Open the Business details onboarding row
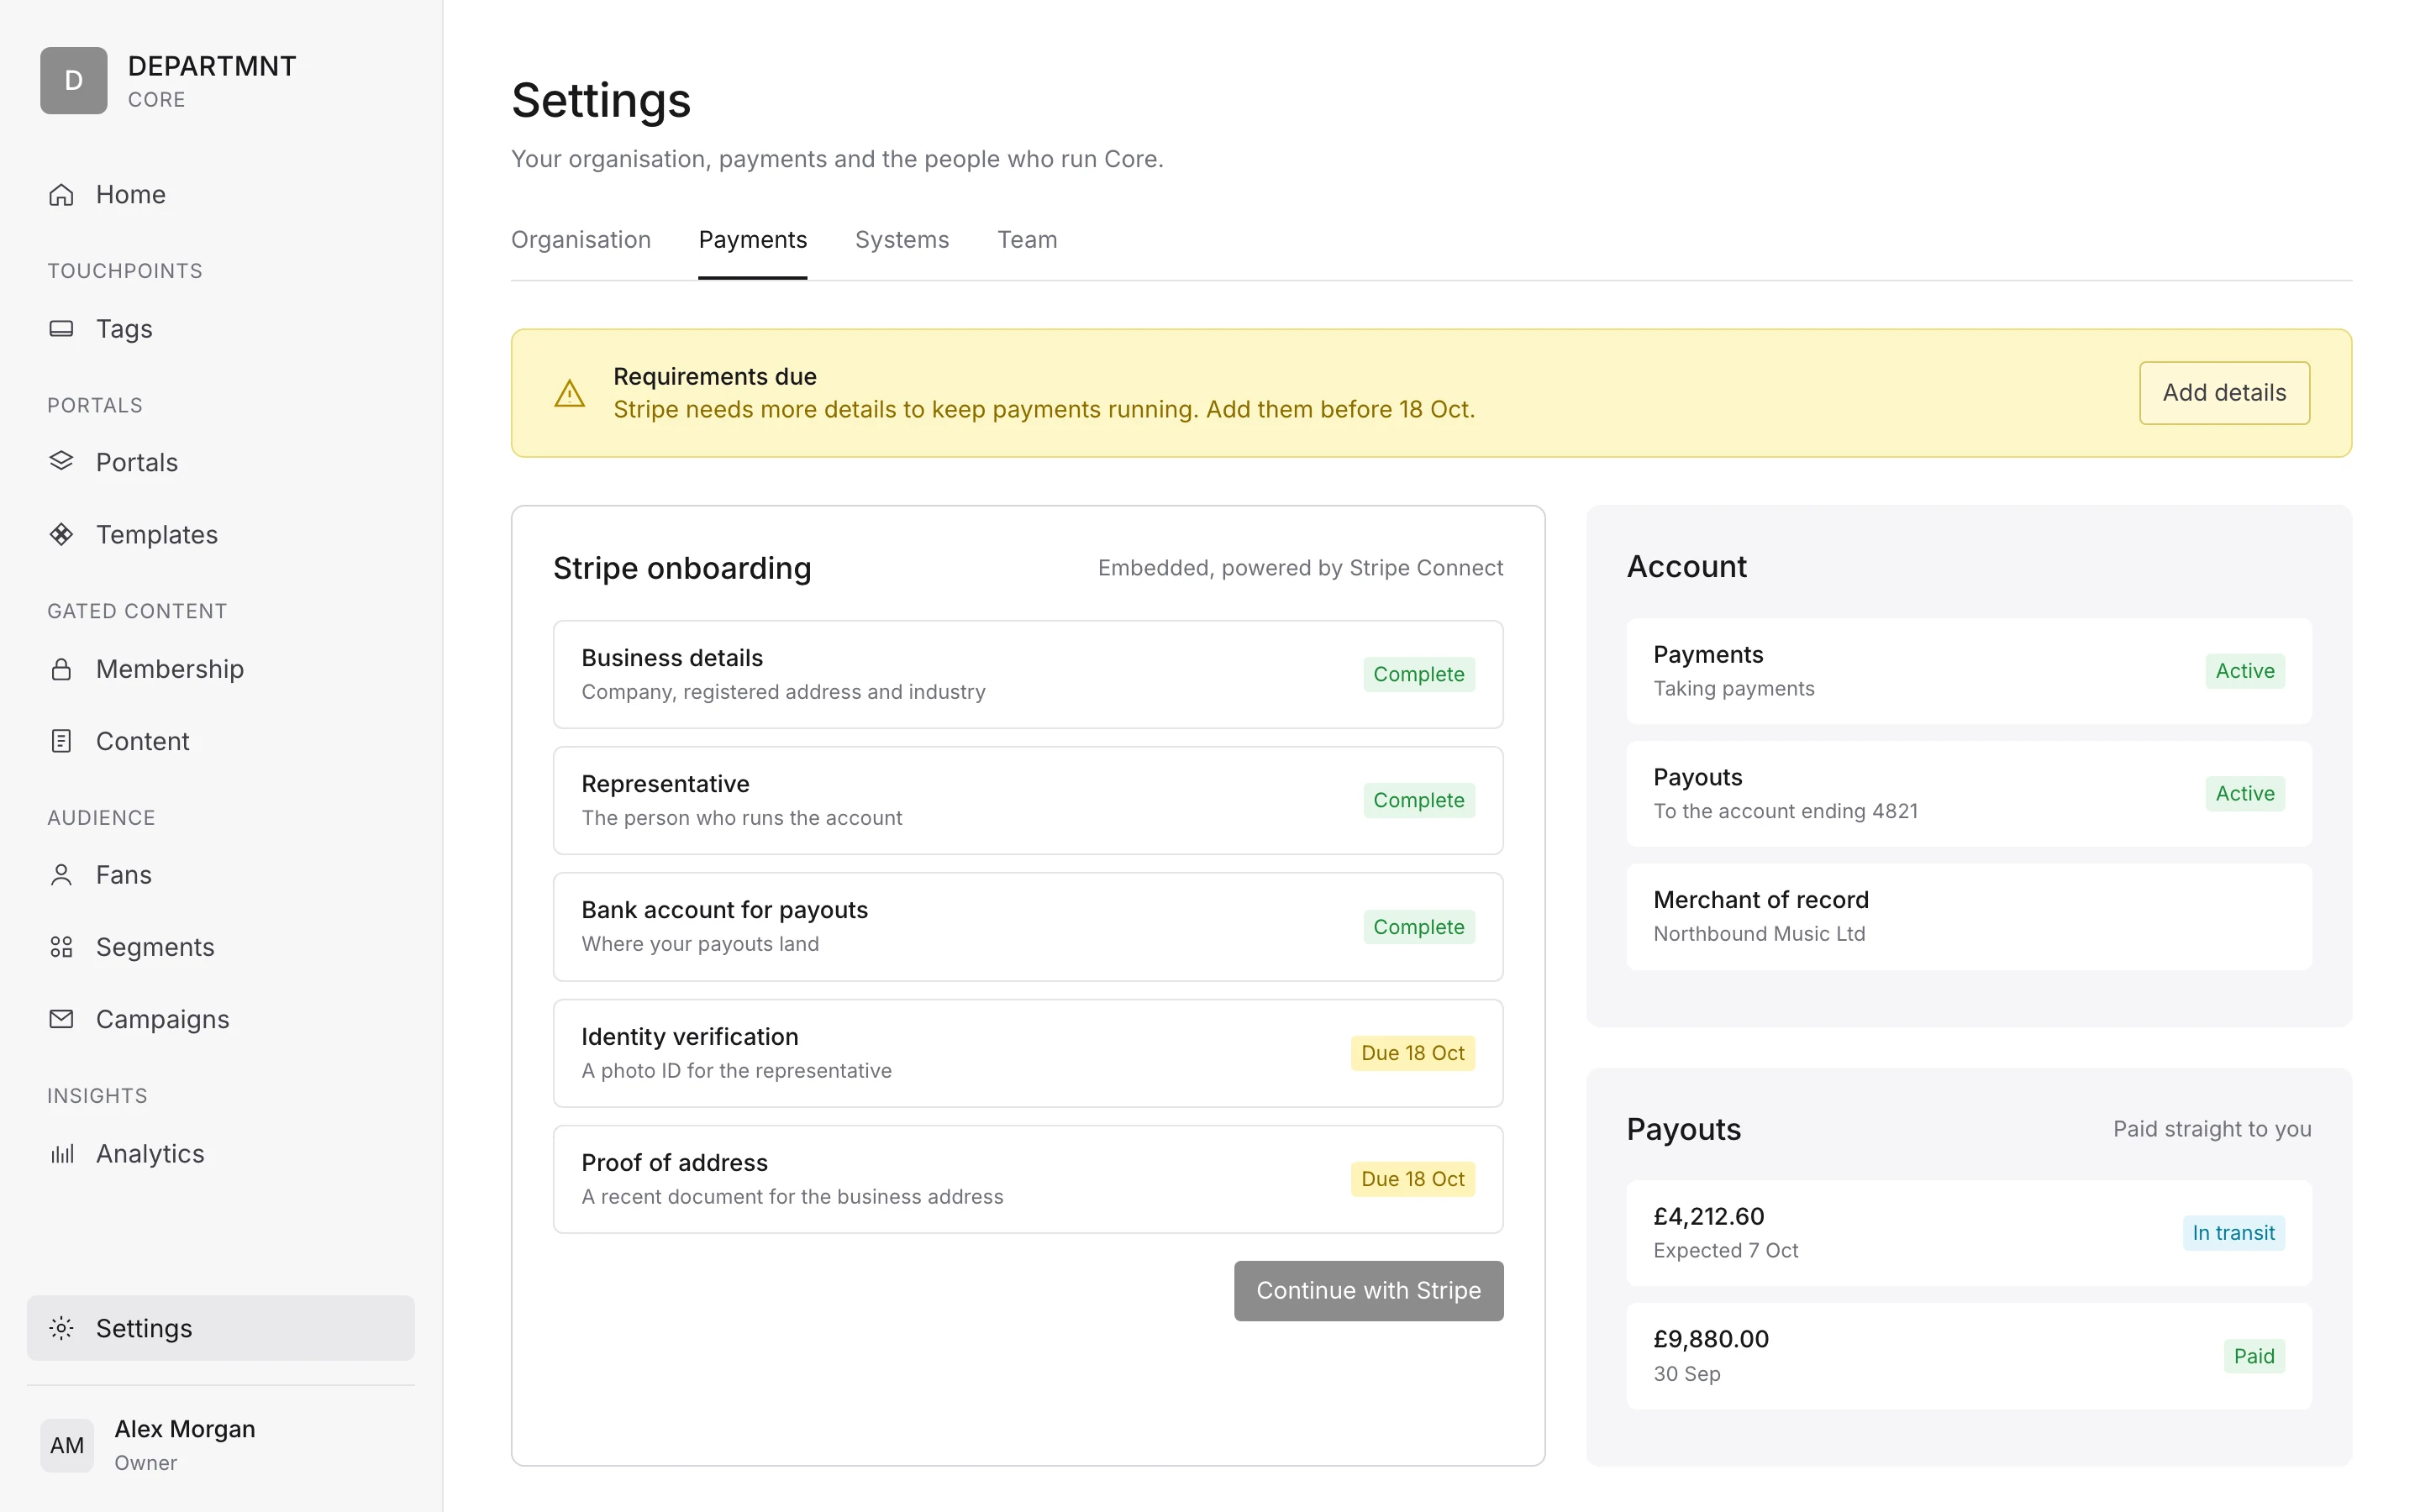 1028,674
